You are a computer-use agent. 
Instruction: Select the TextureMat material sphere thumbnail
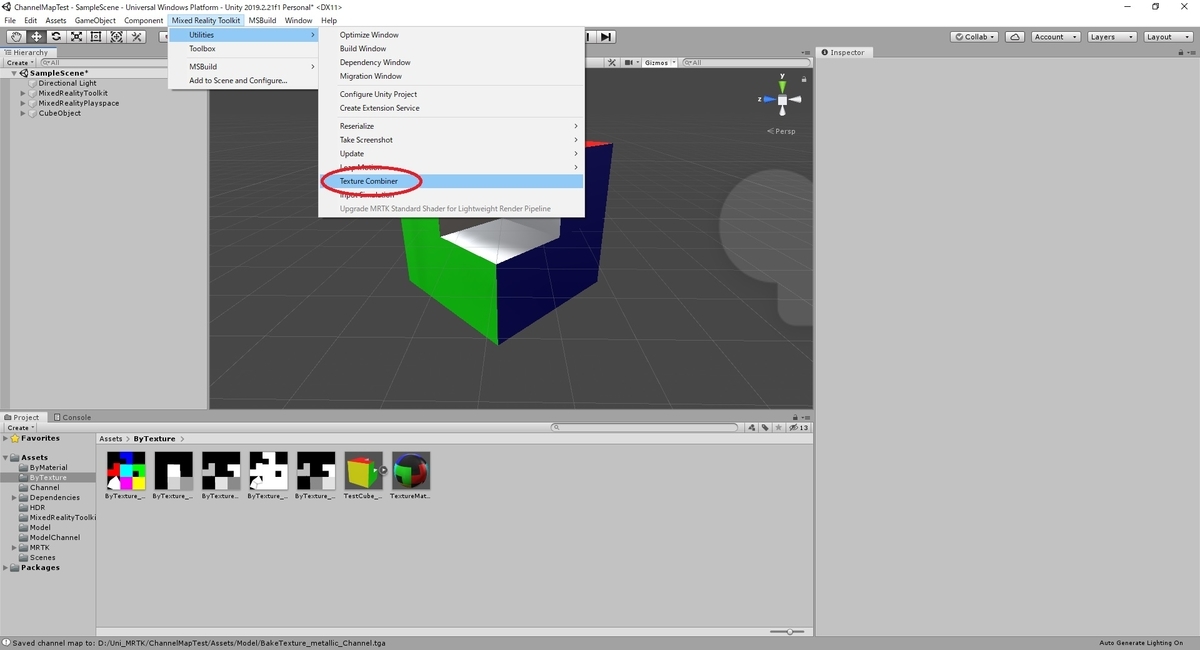tap(411, 470)
